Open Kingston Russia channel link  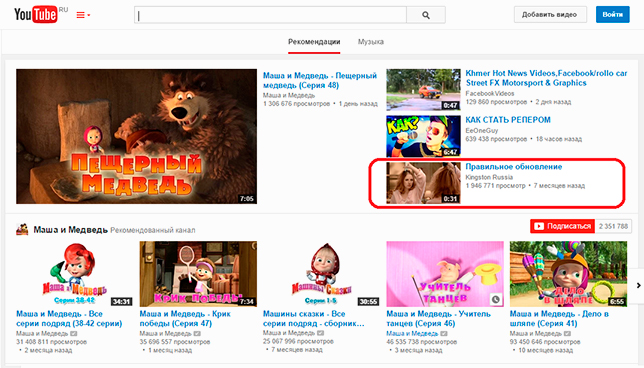[x=489, y=177]
